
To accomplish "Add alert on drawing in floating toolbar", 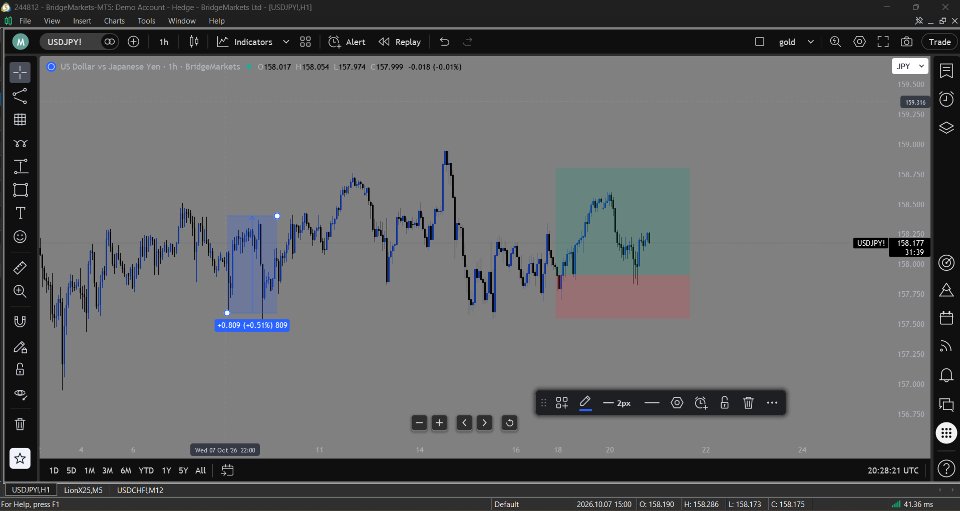I will click(700, 403).
